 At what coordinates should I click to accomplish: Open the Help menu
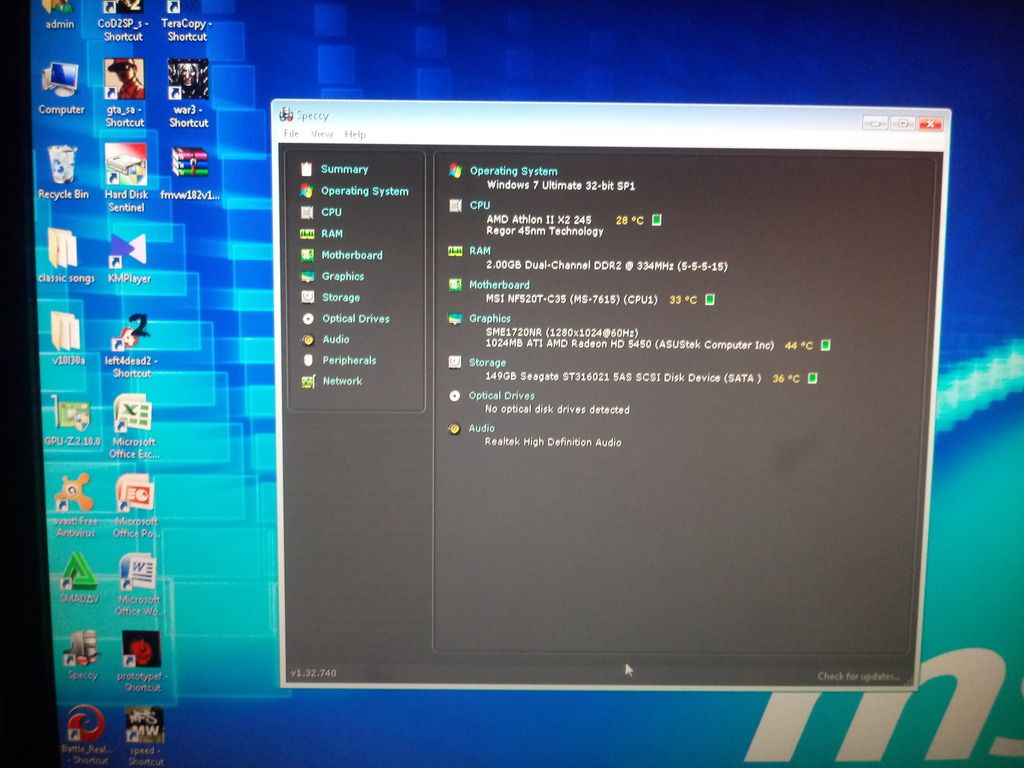point(355,135)
